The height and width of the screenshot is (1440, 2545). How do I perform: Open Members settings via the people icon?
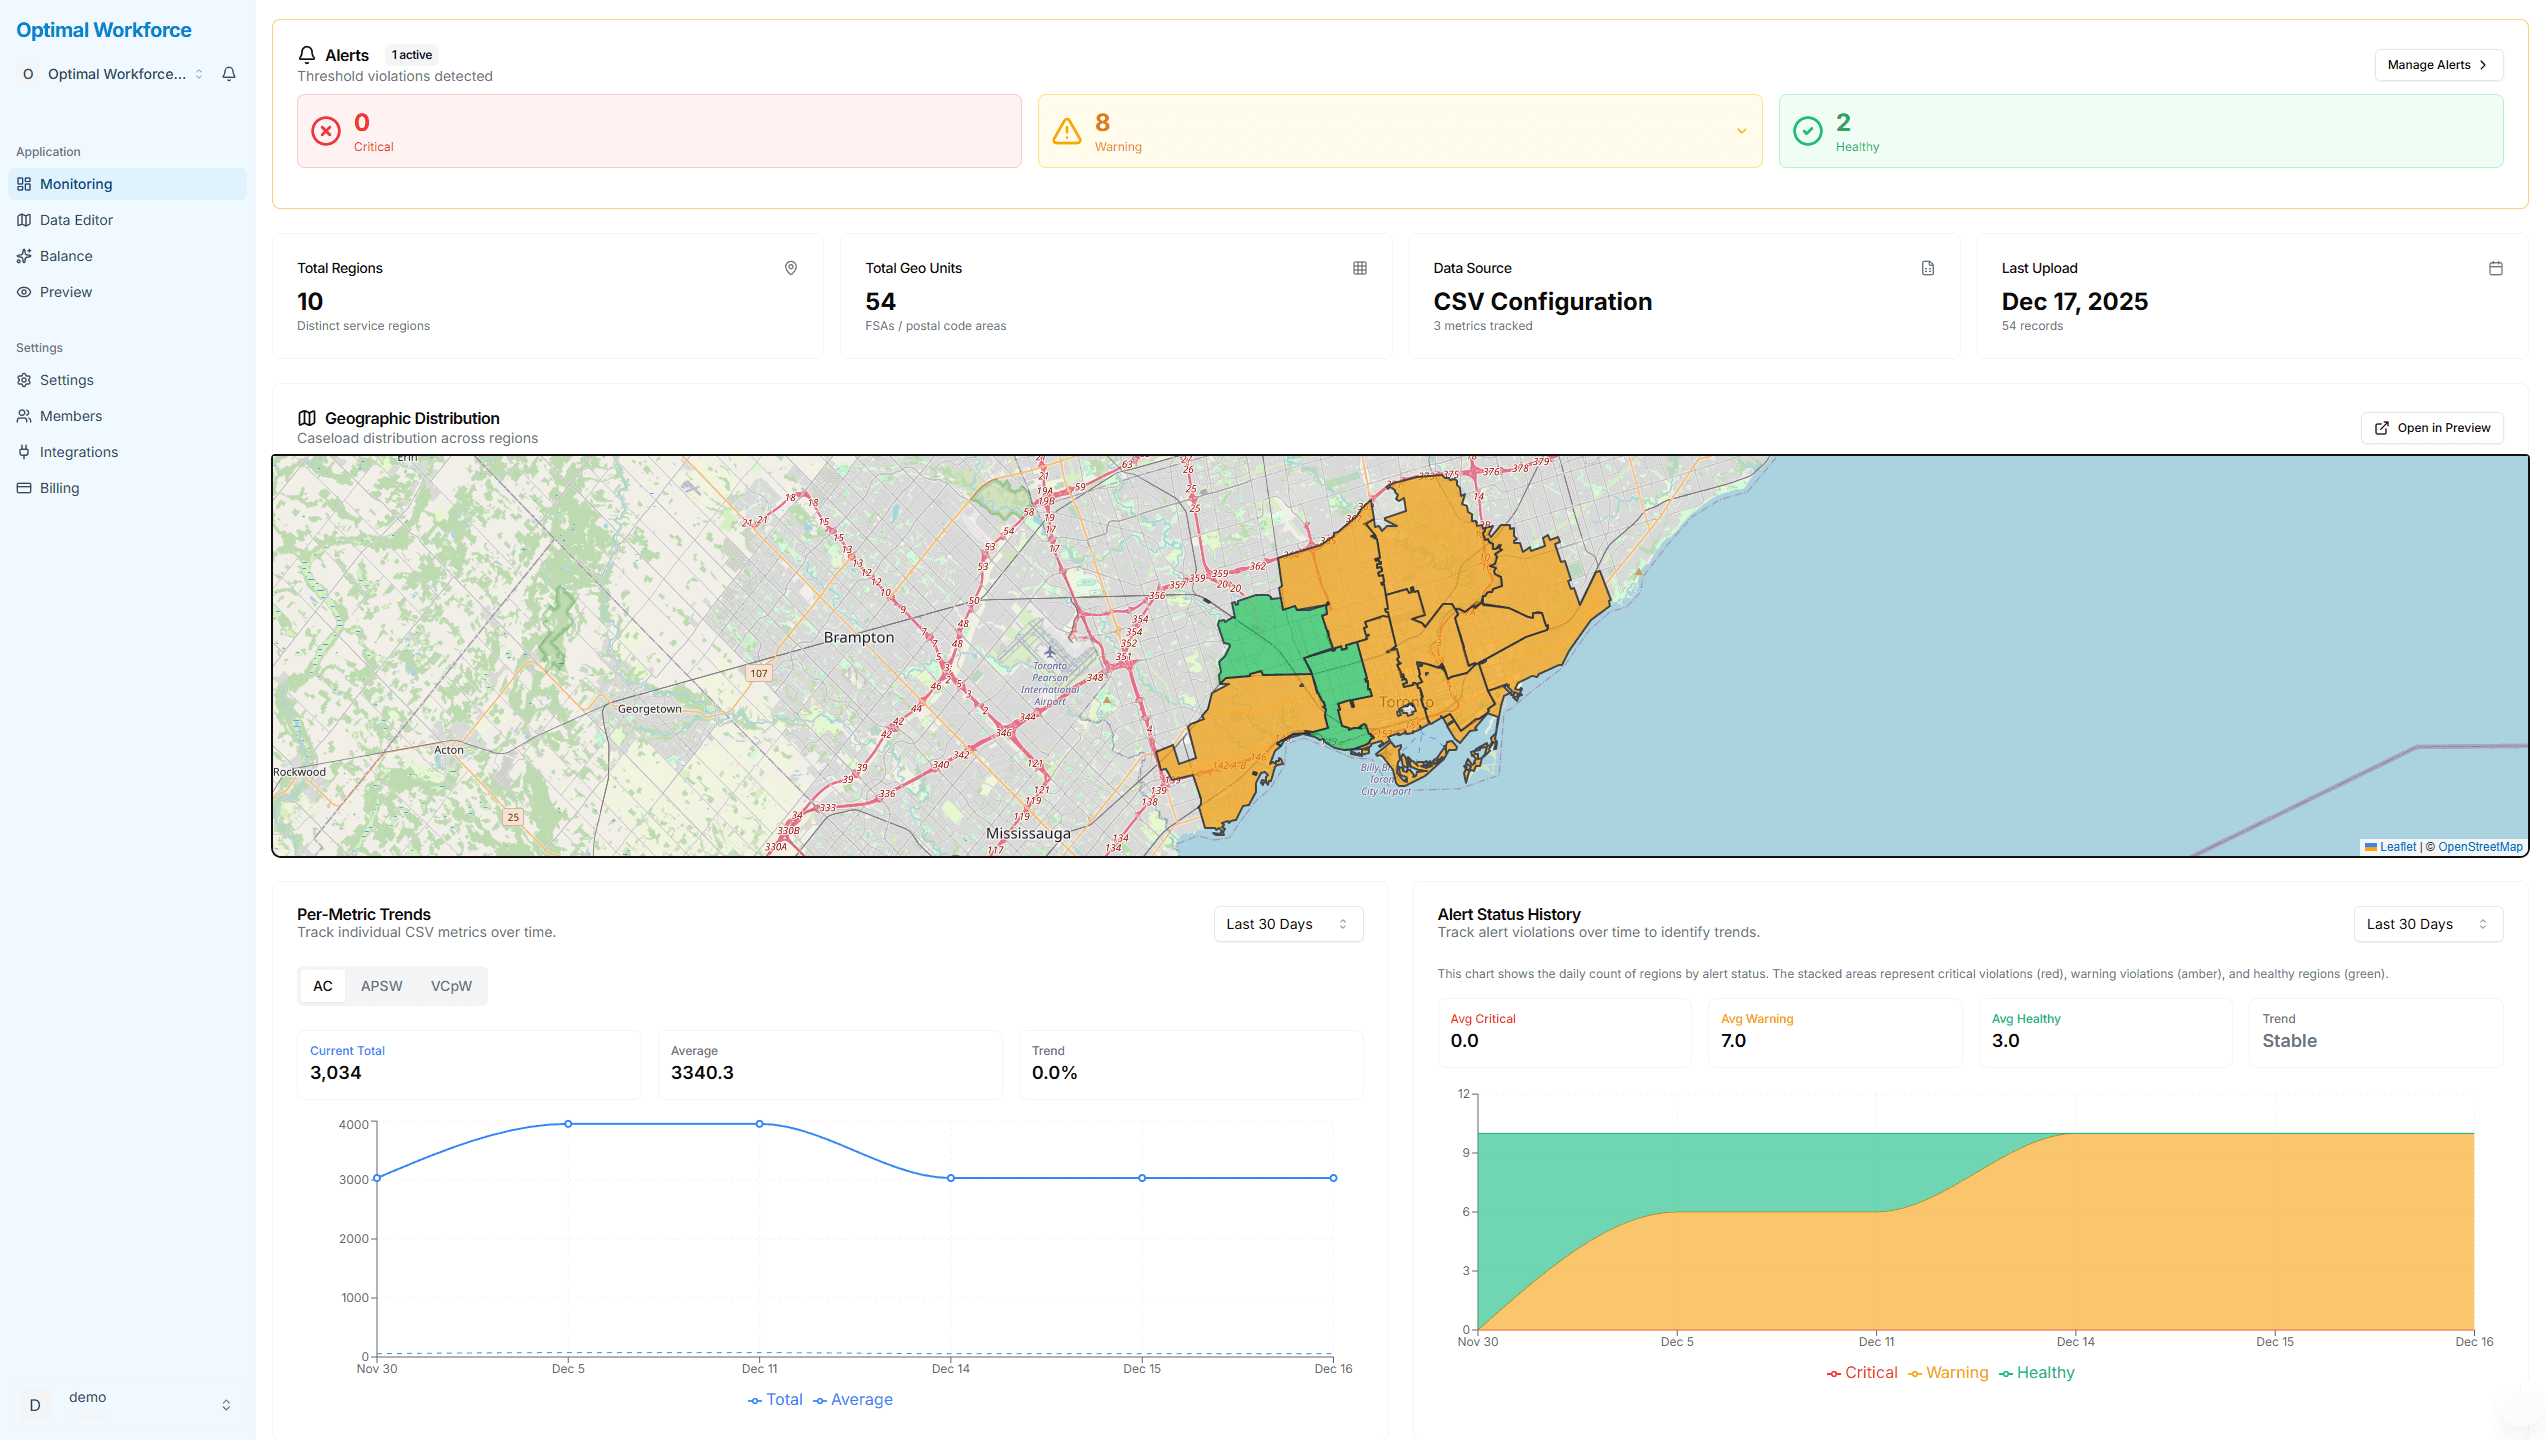(x=25, y=415)
